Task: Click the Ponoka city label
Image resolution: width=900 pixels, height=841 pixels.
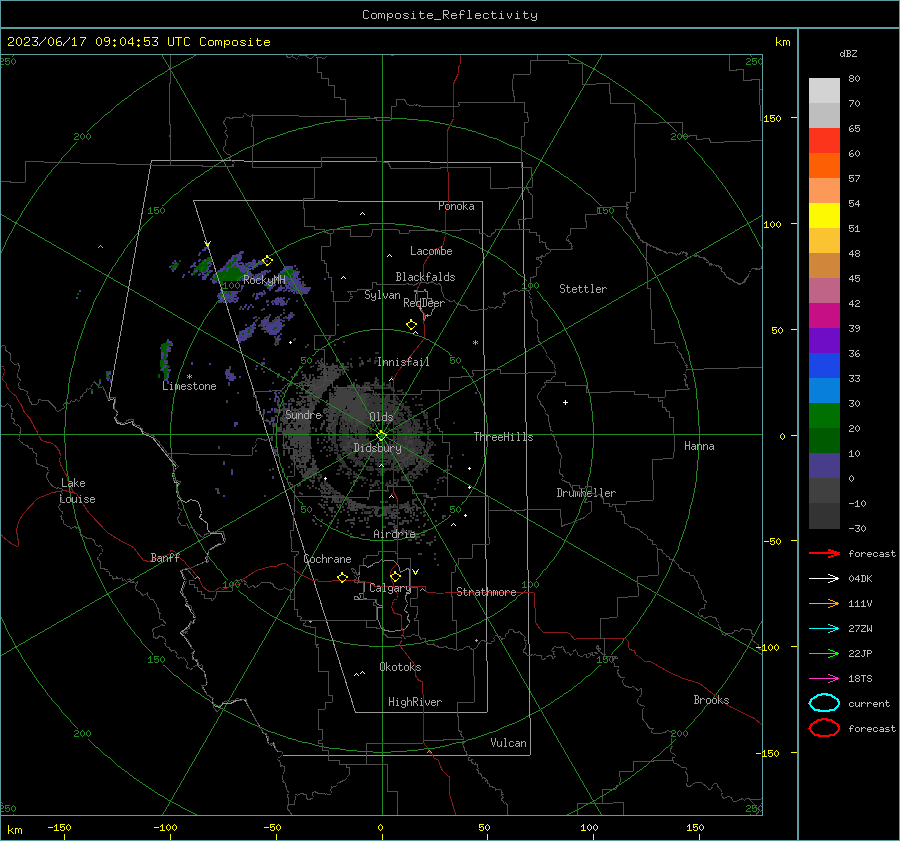Action: click(456, 206)
